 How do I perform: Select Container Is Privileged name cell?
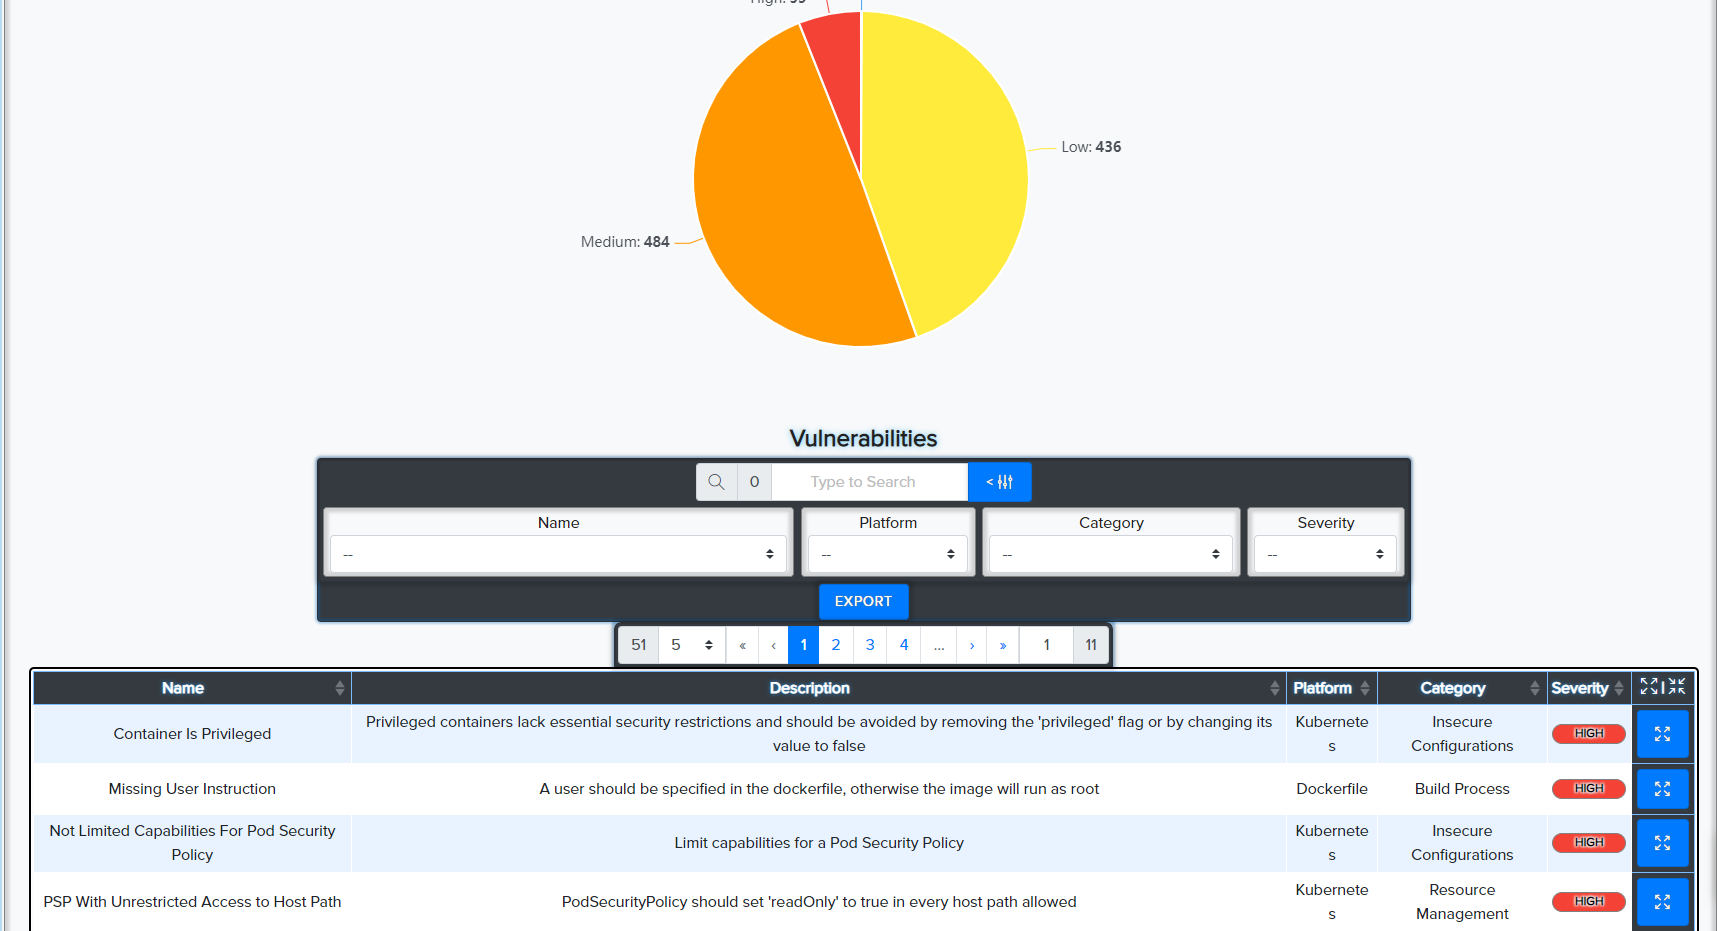point(192,734)
